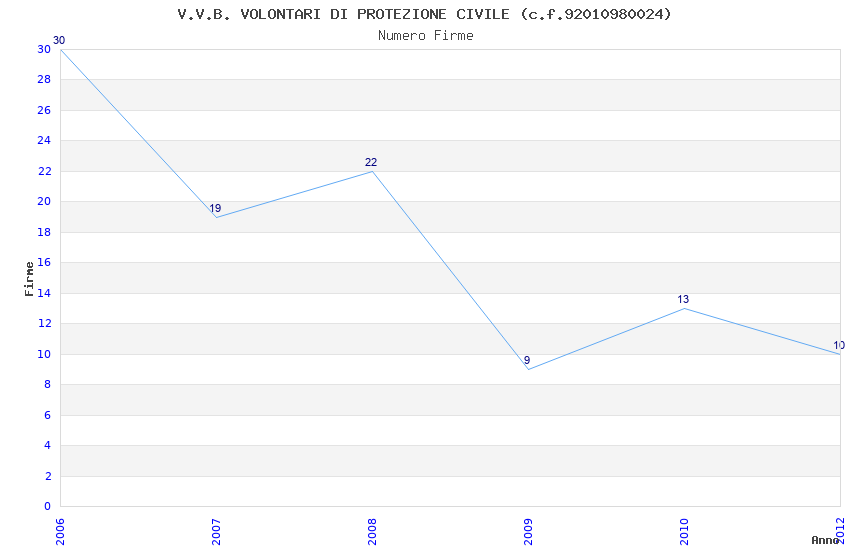
Task: Click the y-axis tick label 26
Action: [x=44, y=111]
